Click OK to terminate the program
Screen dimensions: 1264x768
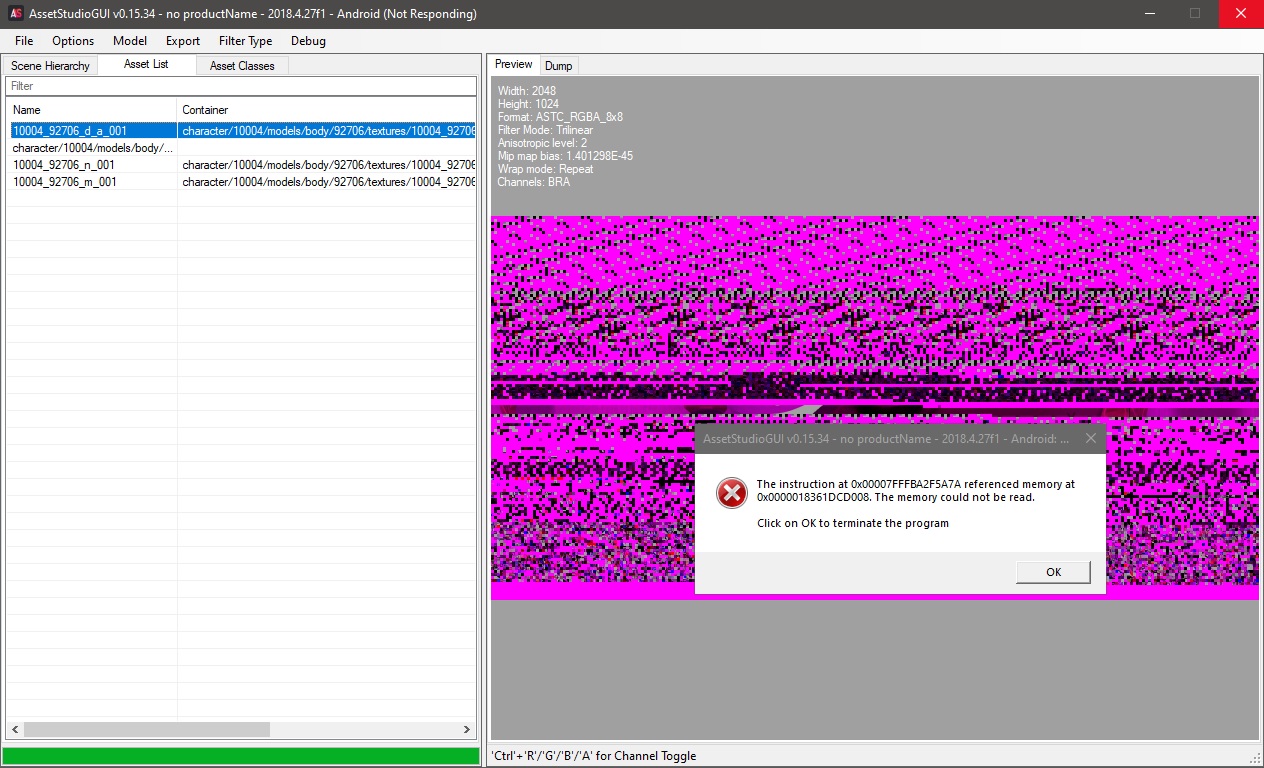(x=1052, y=571)
